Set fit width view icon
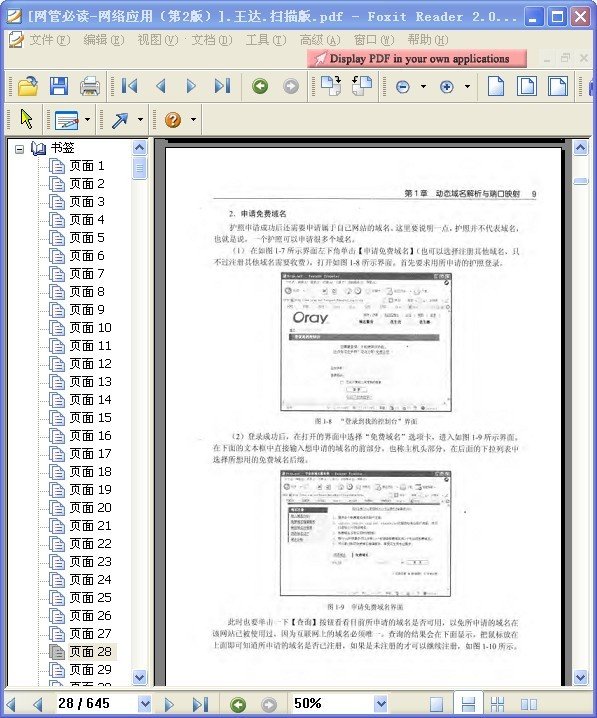The width and height of the screenshot is (597, 718). point(558,86)
